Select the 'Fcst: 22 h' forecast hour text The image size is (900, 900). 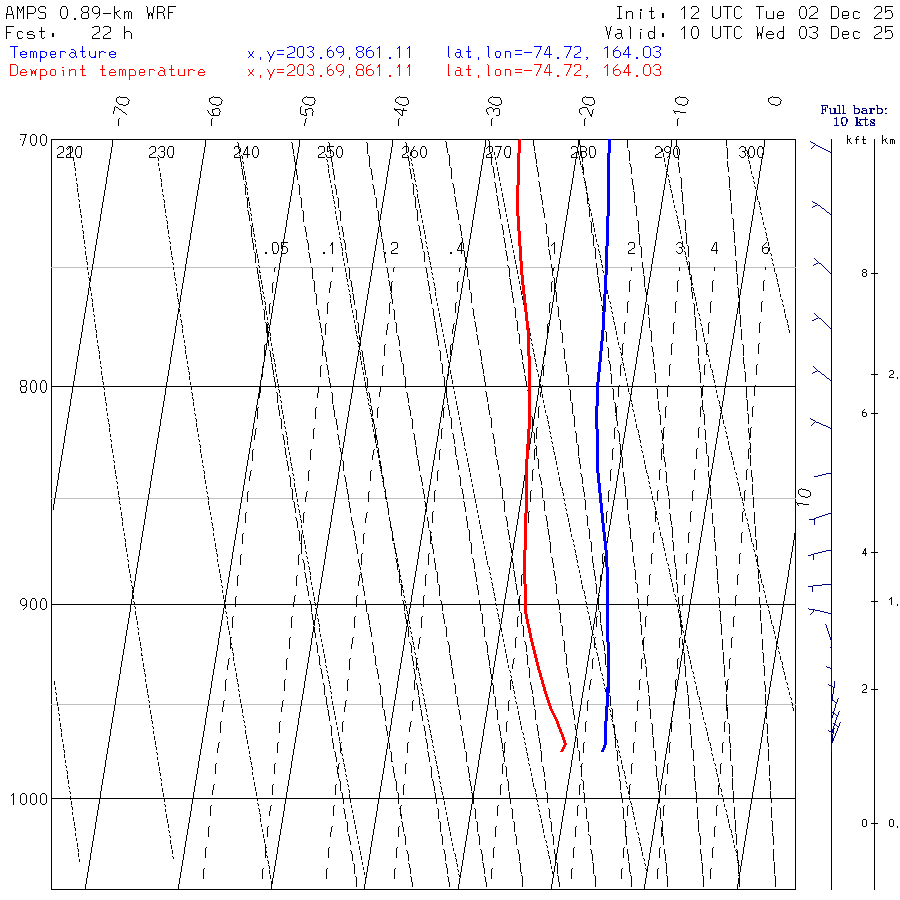(x=69, y=33)
